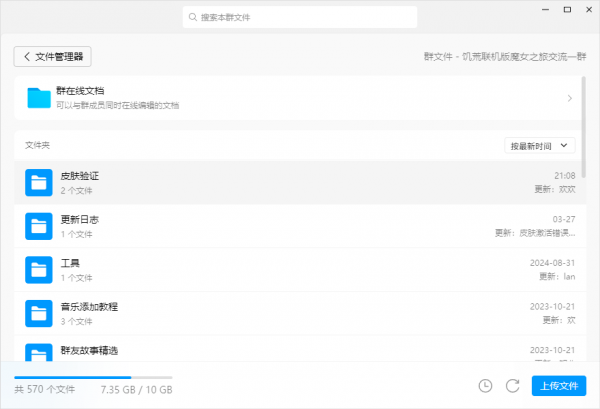Image resolution: width=600 pixels, height=409 pixels.
Task: Click the 更新日志 folder name
Action: [79, 219]
